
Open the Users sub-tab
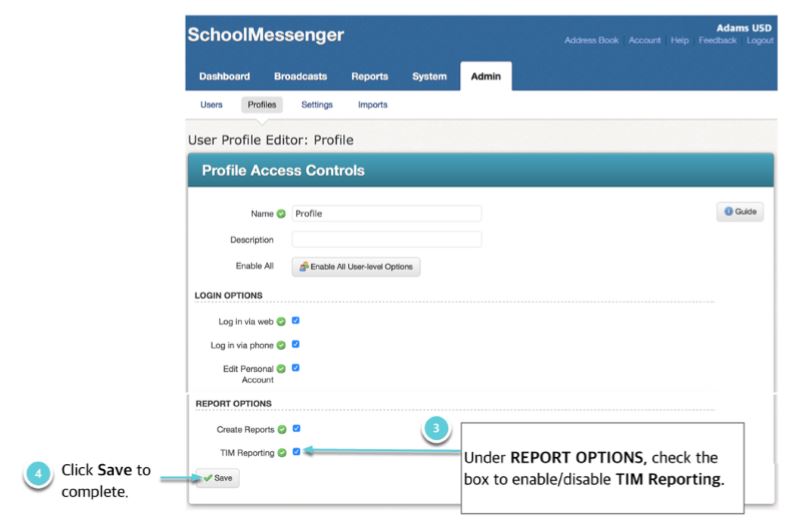[x=211, y=105]
